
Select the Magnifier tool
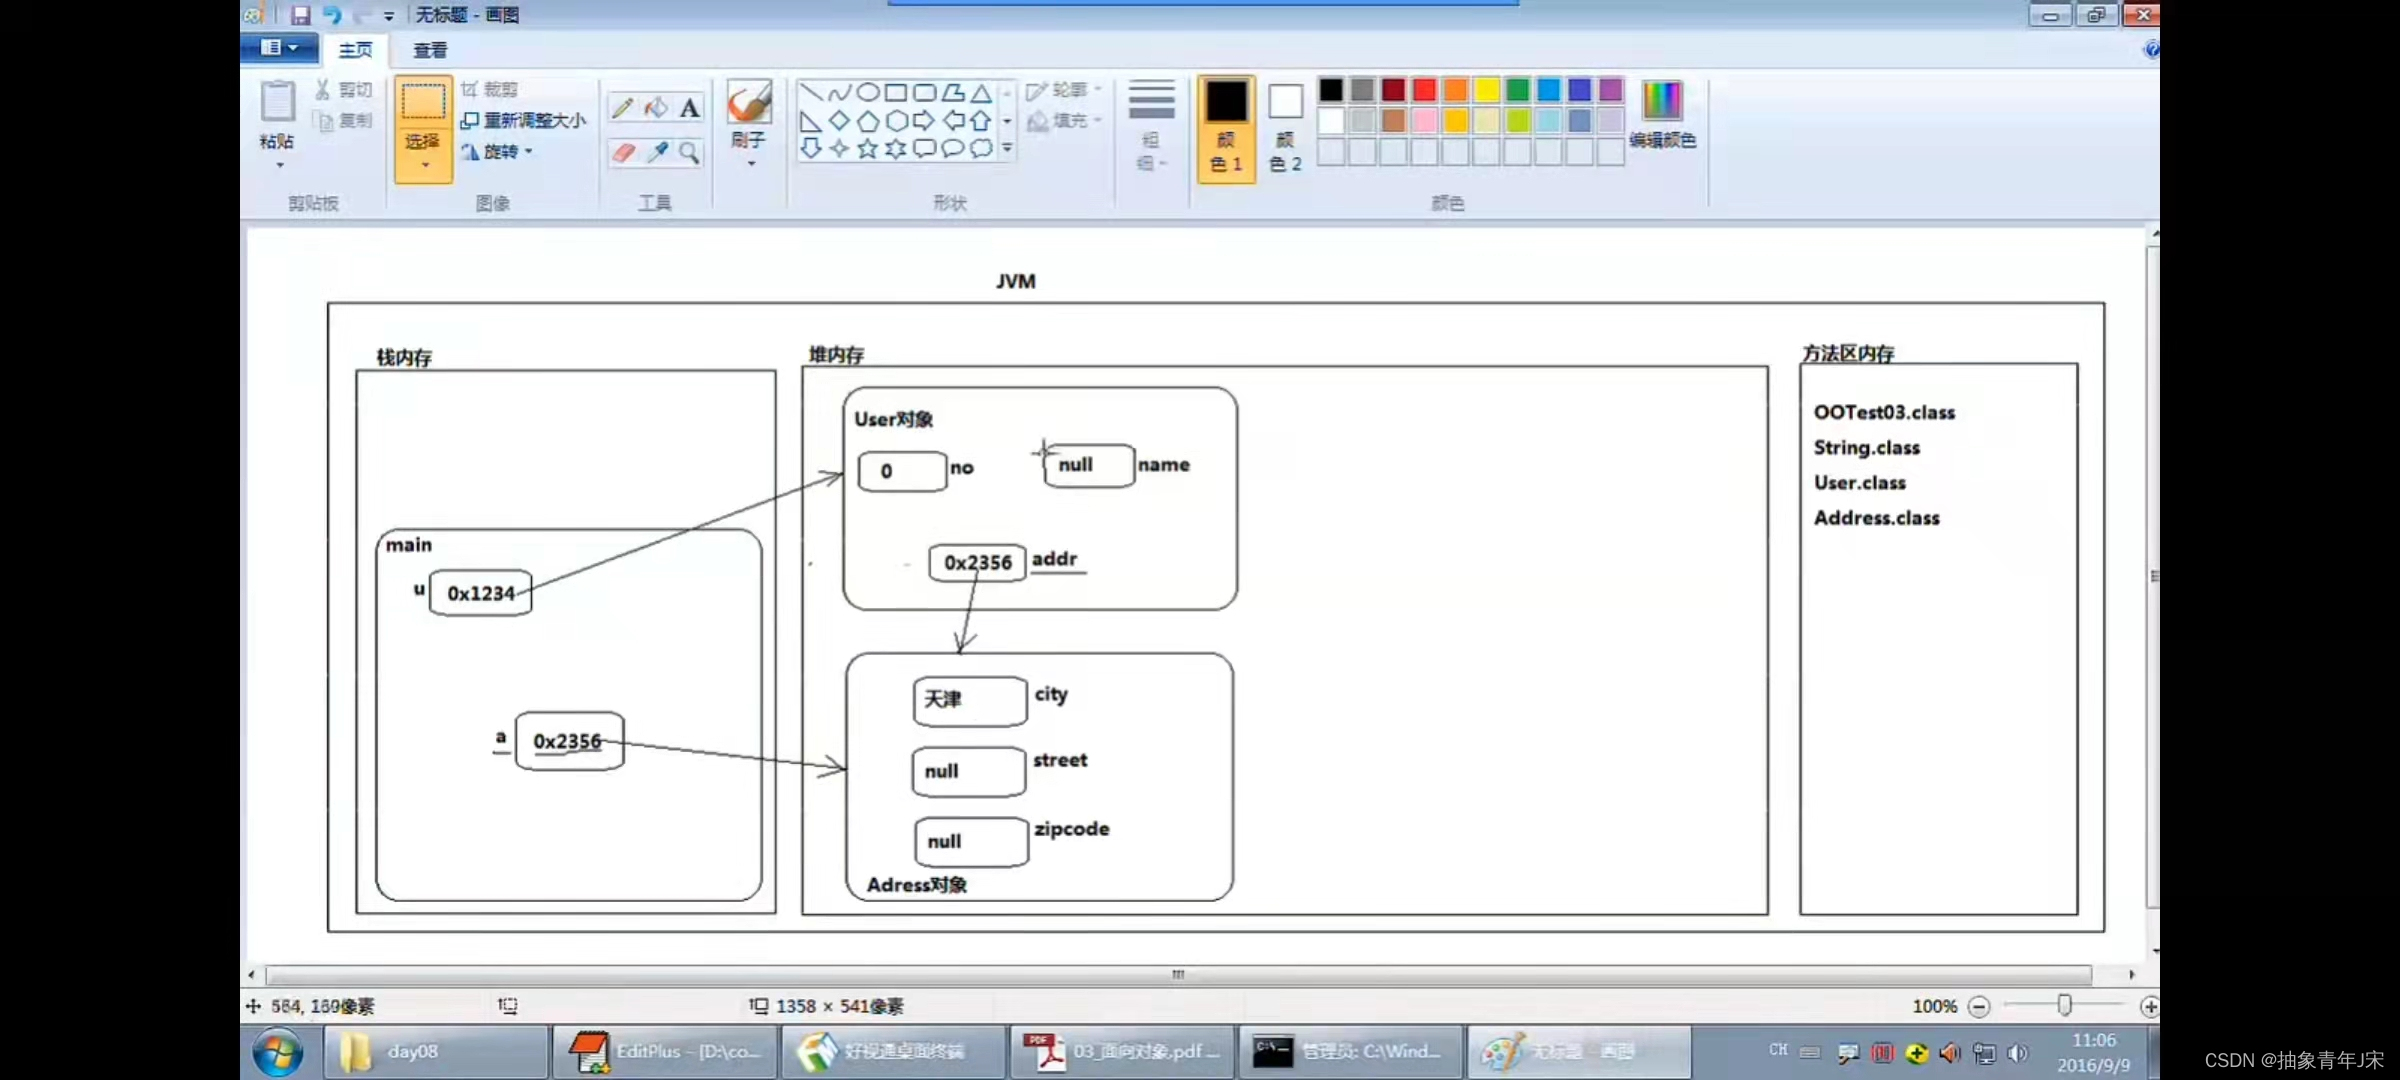(x=689, y=152)
